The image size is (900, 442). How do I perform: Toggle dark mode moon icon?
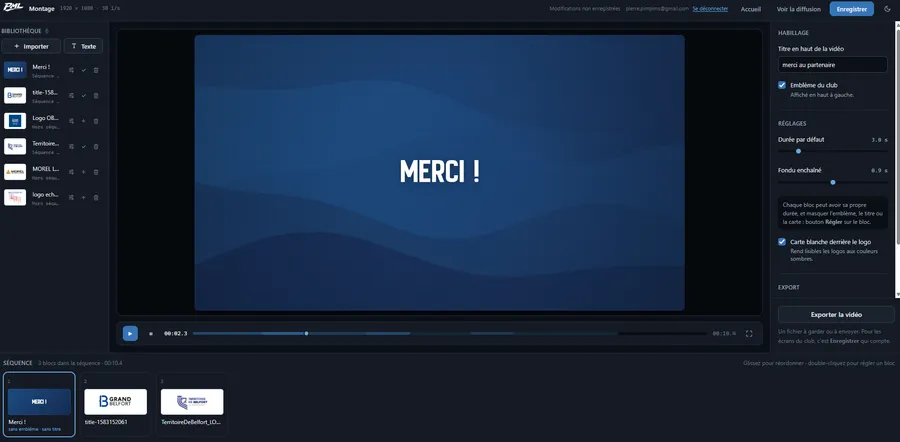[887, 9]
